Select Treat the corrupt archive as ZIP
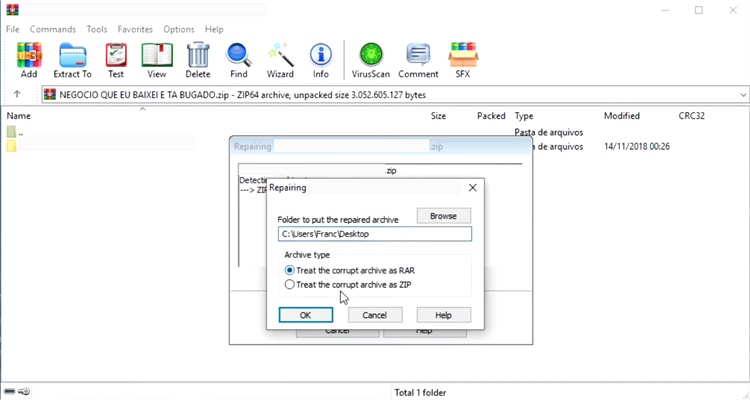 [x=348, y=285]
